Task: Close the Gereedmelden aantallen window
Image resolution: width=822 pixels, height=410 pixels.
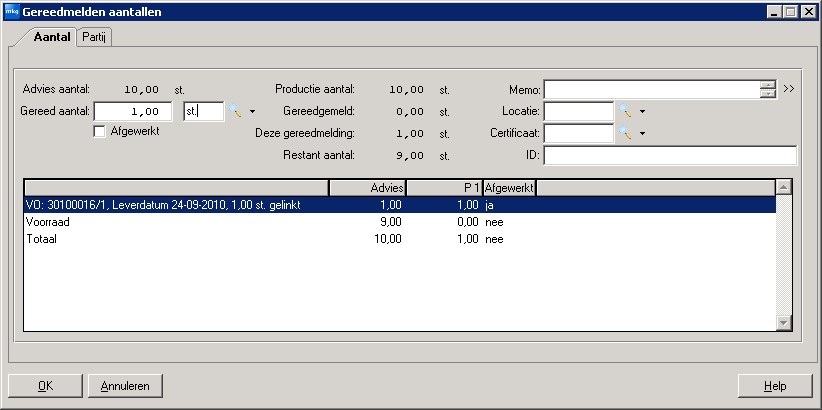Action: [807, 12]
